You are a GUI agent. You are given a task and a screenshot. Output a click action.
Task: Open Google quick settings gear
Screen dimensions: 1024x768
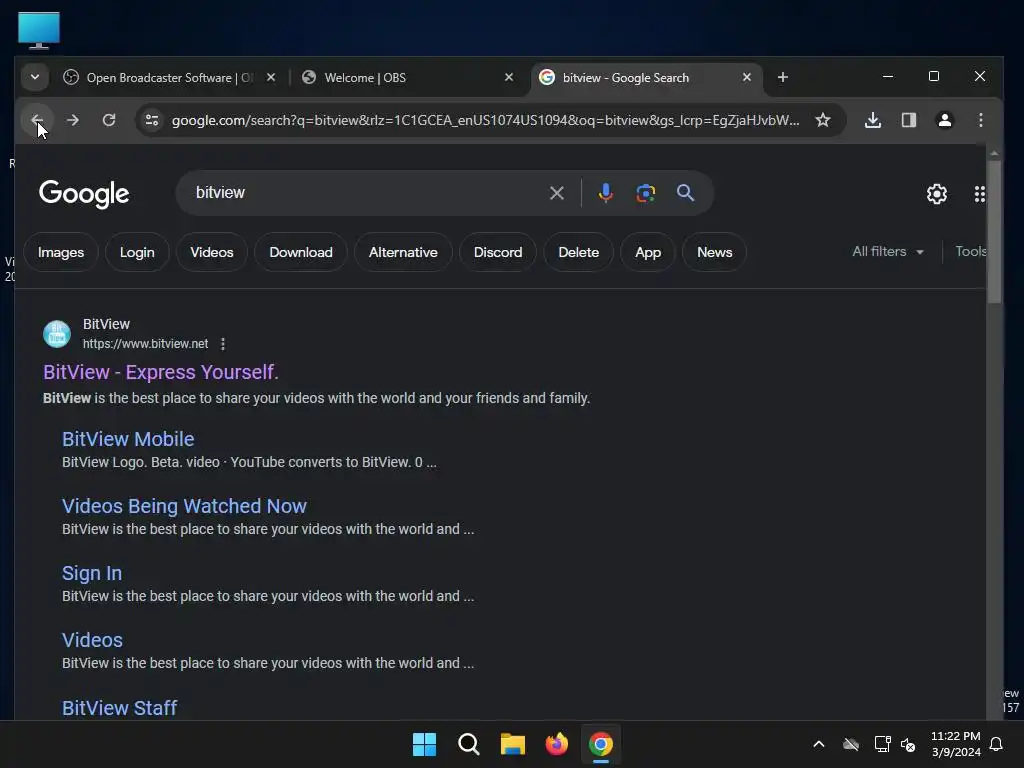pos(937,194)
